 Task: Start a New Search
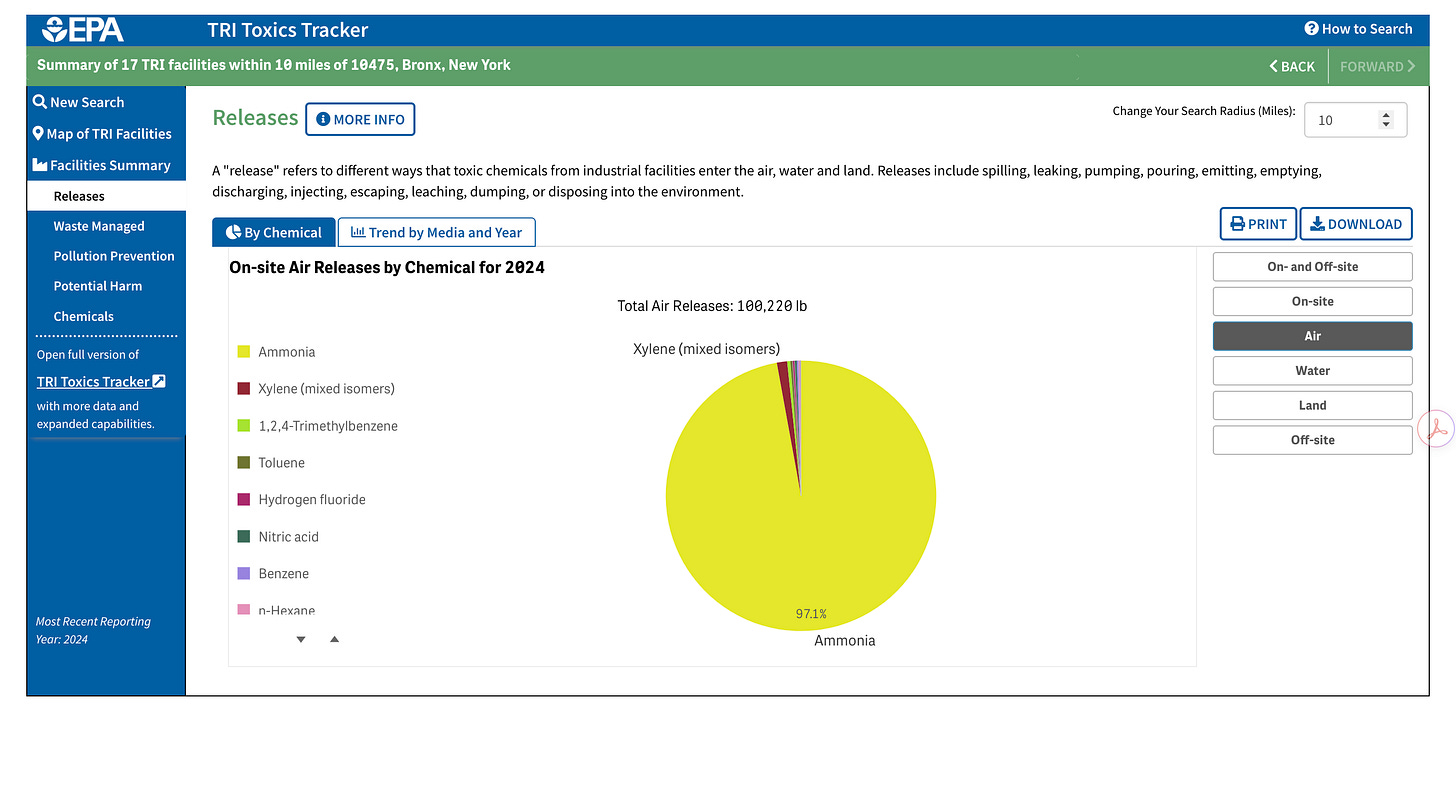click(78, 102)
